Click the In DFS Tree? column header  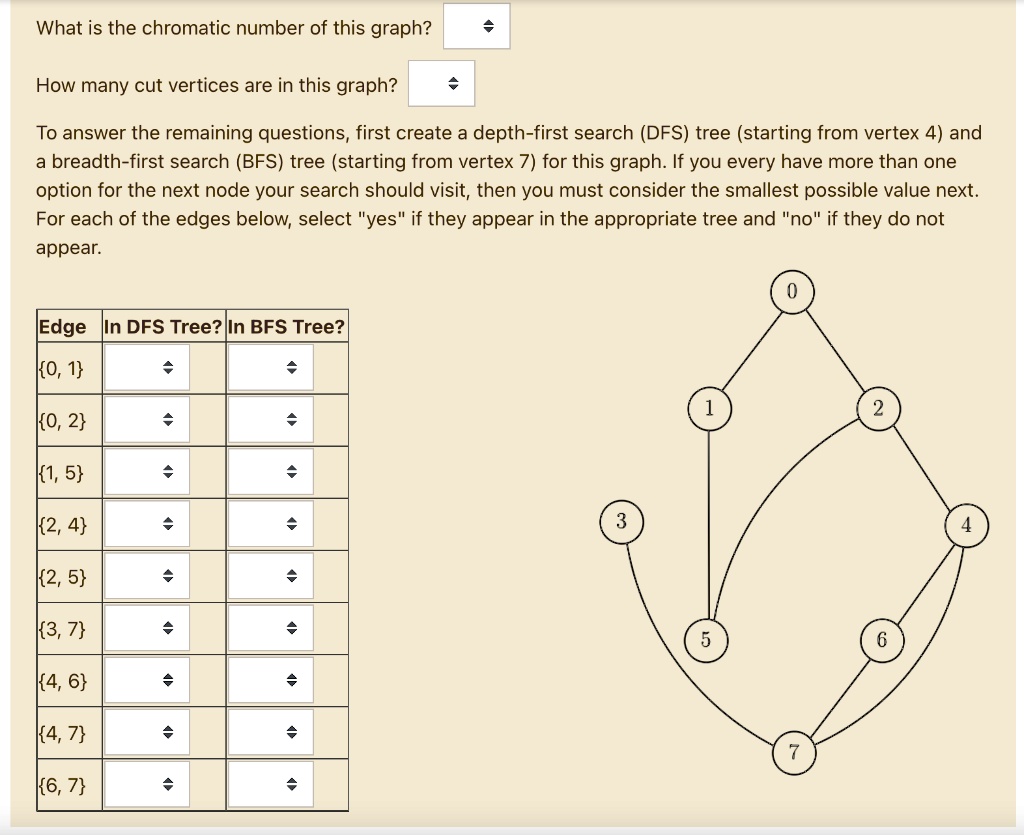click(163, 326)
